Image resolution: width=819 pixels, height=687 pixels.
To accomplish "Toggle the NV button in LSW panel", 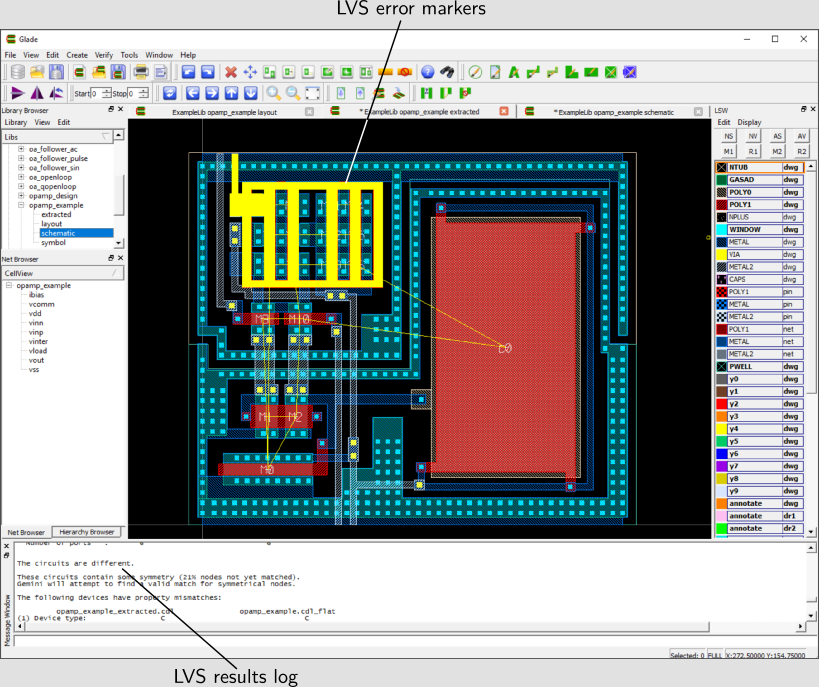I will click(753, 135).
